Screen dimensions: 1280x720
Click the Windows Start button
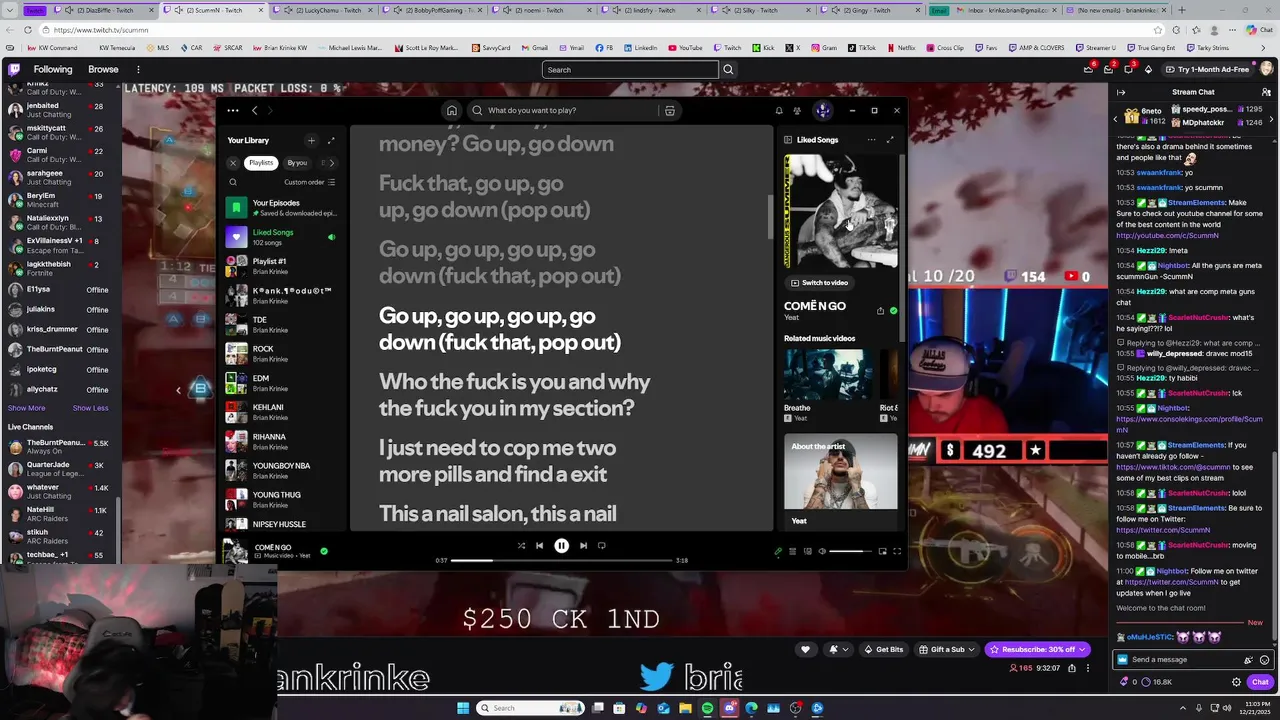click(462, 708)
